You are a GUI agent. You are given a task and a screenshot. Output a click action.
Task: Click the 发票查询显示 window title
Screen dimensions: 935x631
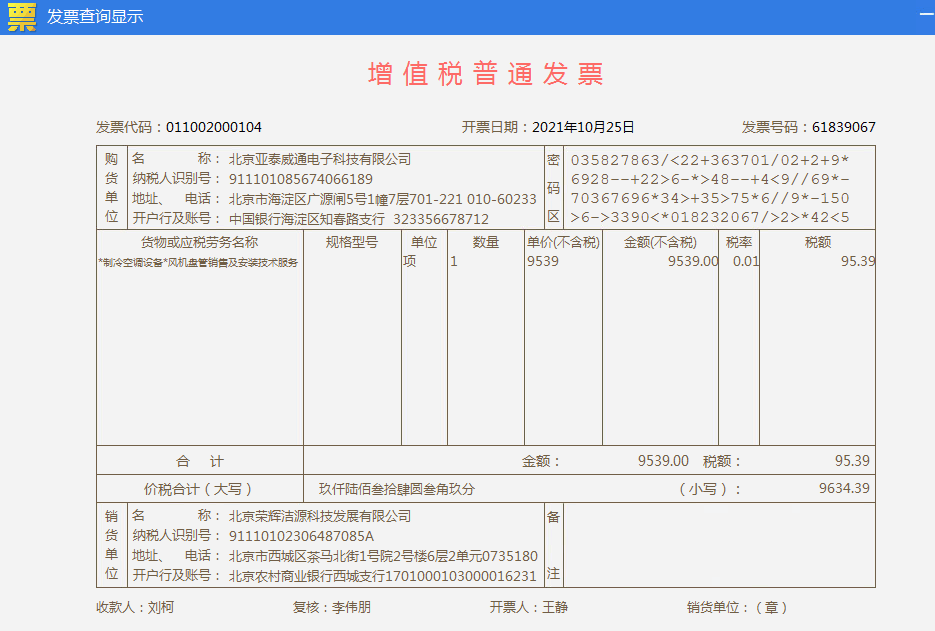pos(95,17)
